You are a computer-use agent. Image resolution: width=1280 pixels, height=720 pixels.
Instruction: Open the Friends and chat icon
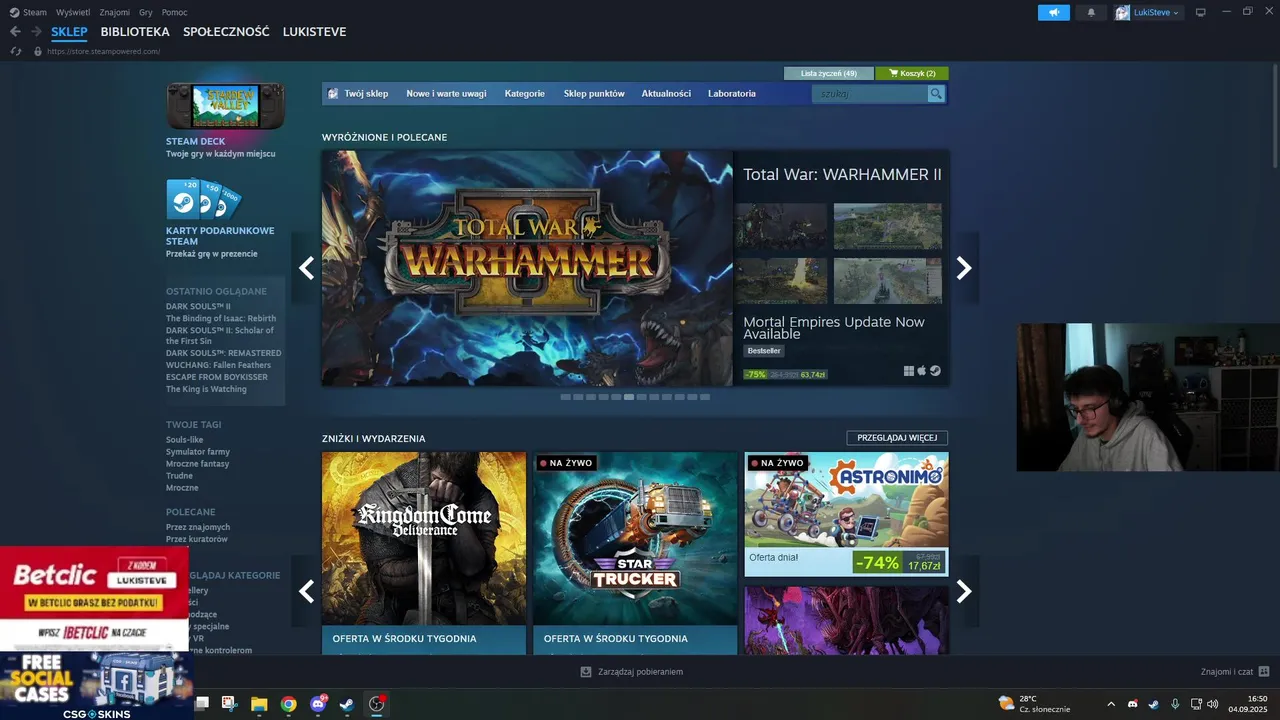tap(1264, 671)
